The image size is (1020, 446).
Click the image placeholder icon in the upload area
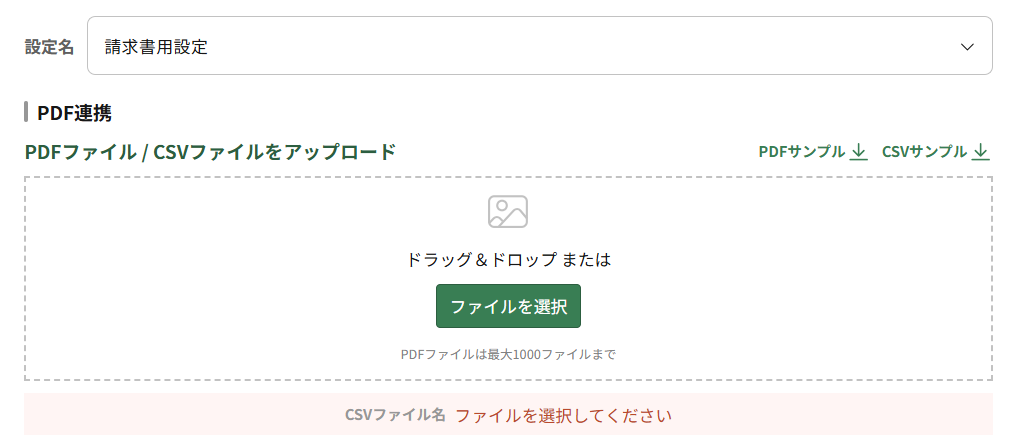(x=508, y=211)
